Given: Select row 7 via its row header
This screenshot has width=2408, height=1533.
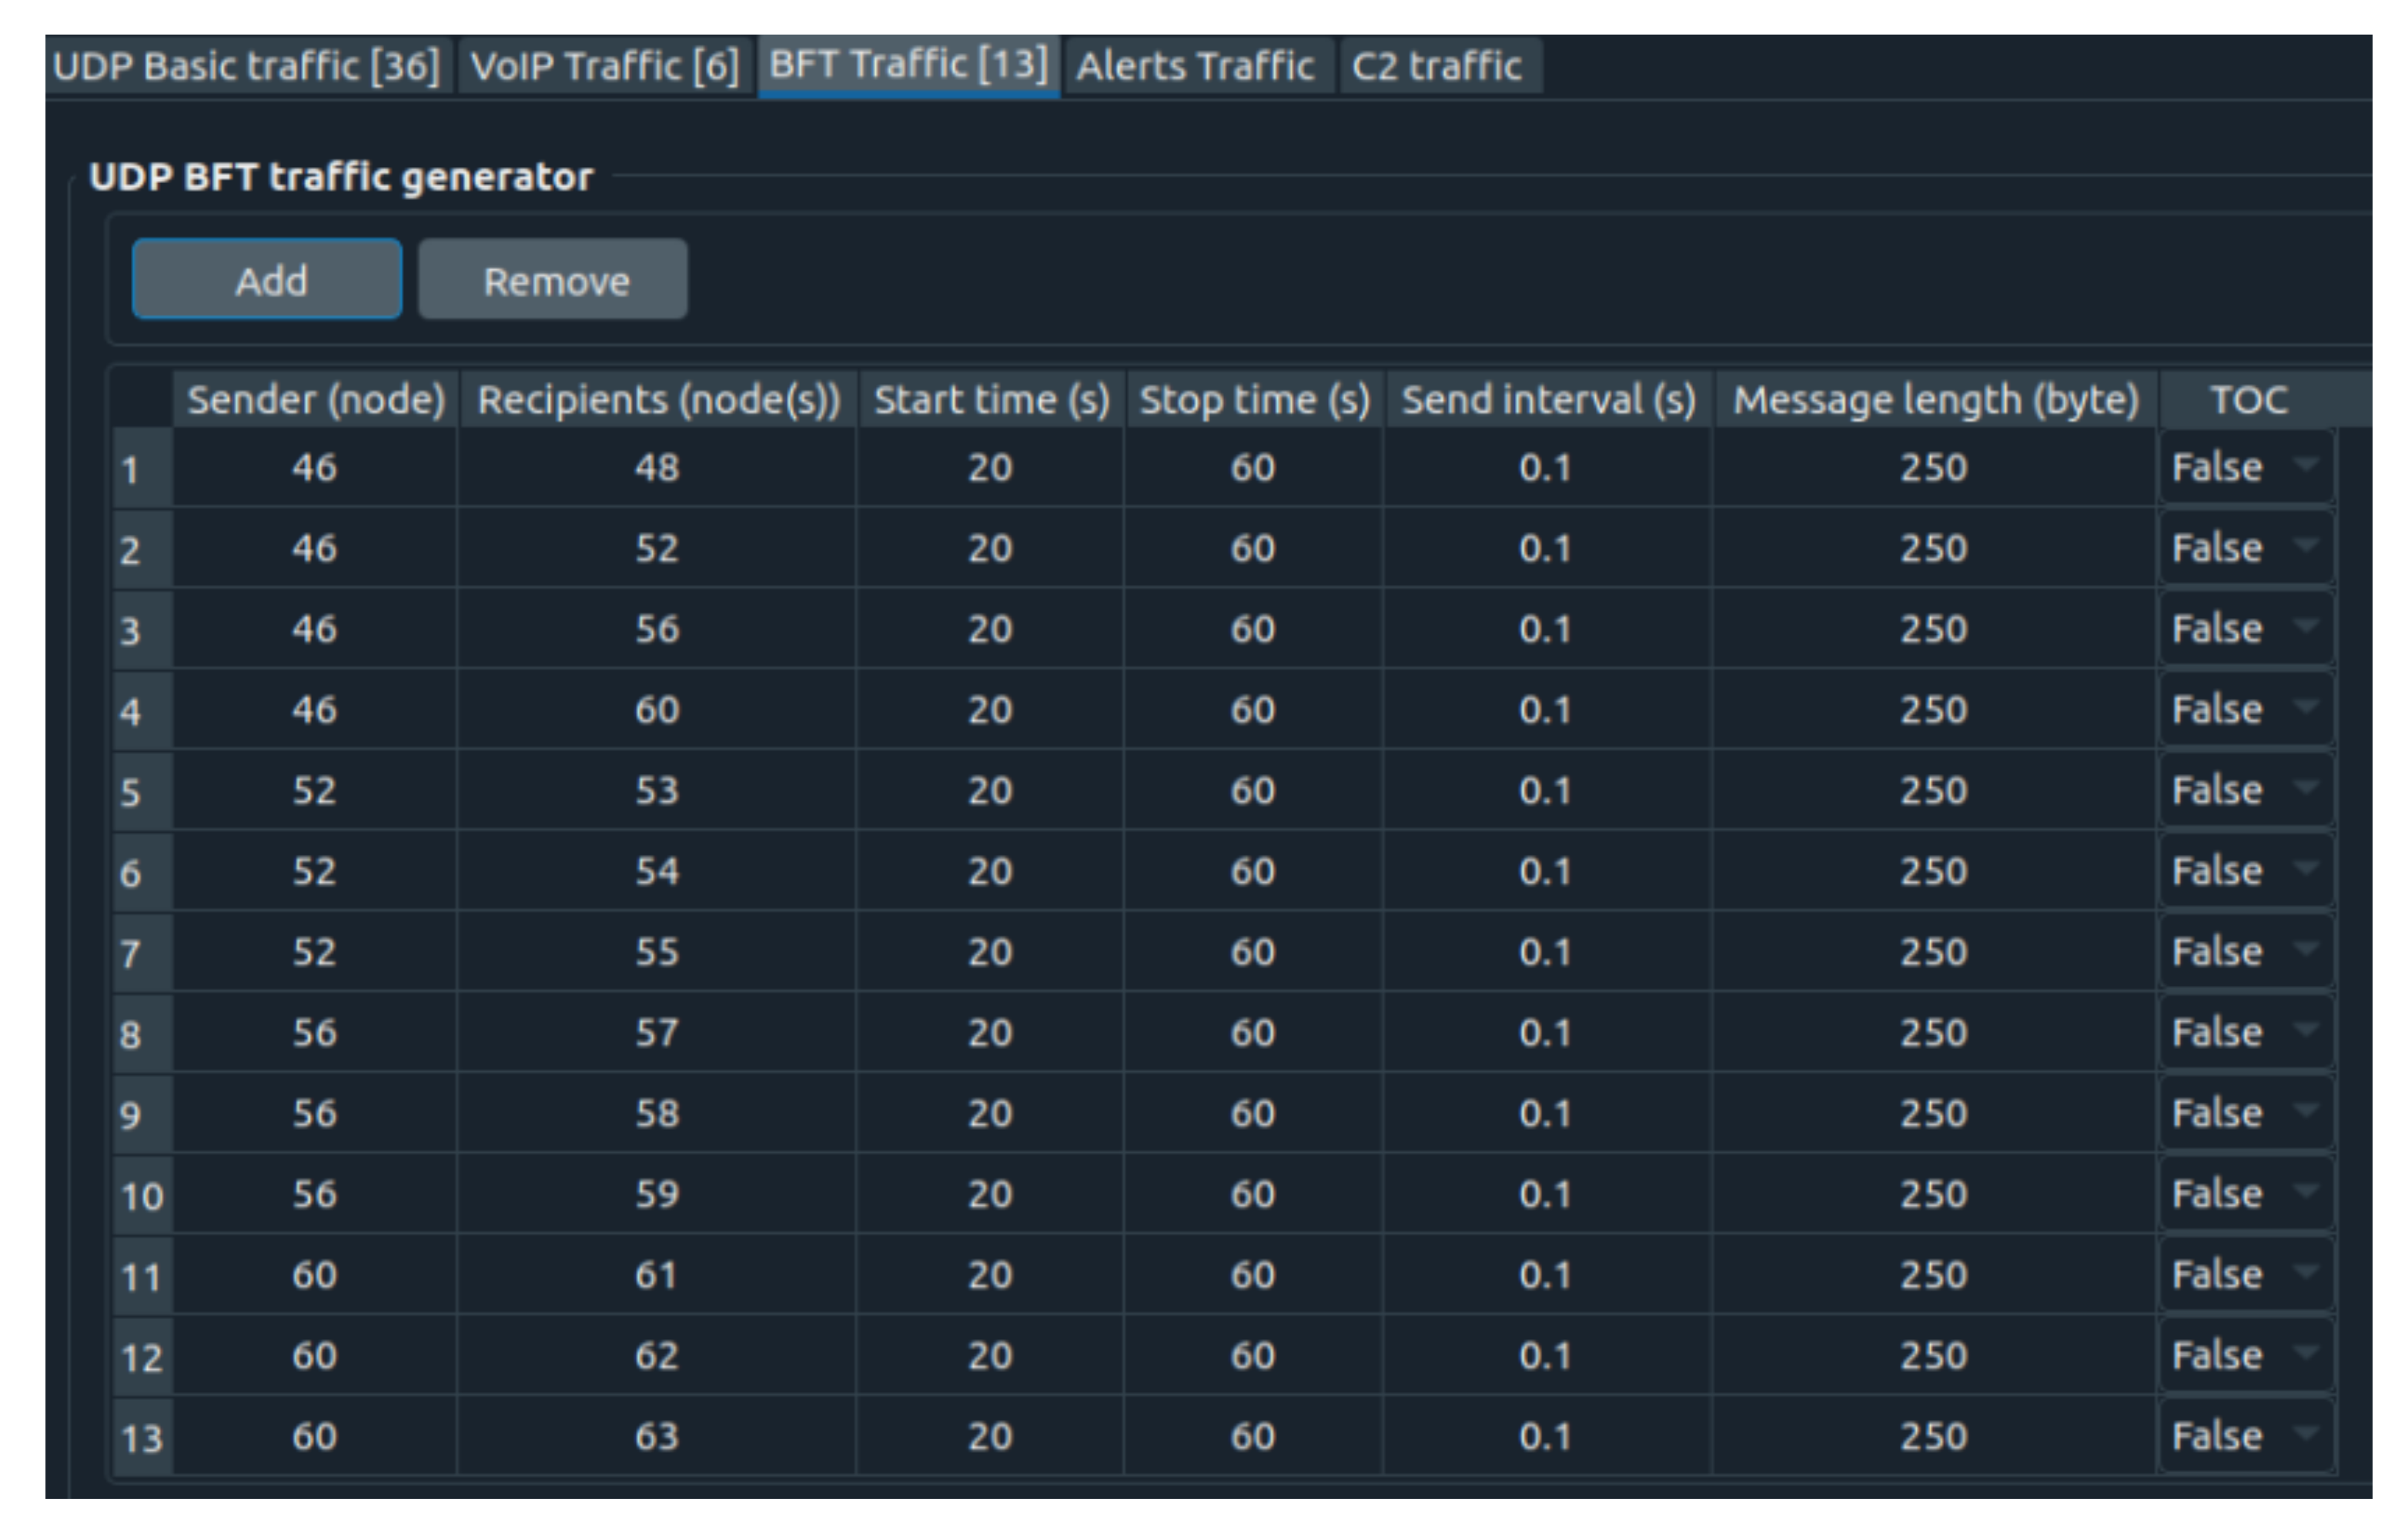Looking at the screenshot, I should click(141, 952).
